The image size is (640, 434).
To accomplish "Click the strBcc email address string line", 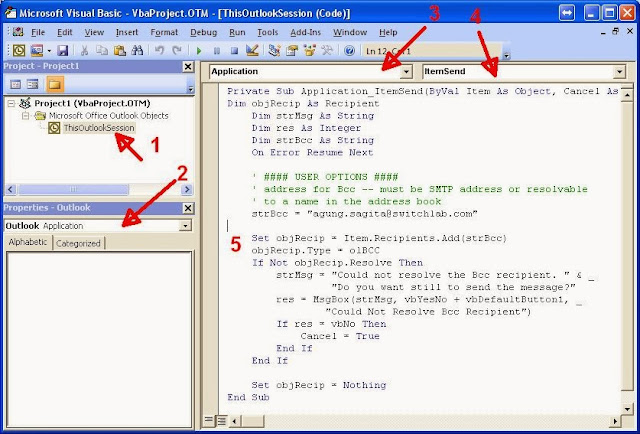I will pos(364,214).
